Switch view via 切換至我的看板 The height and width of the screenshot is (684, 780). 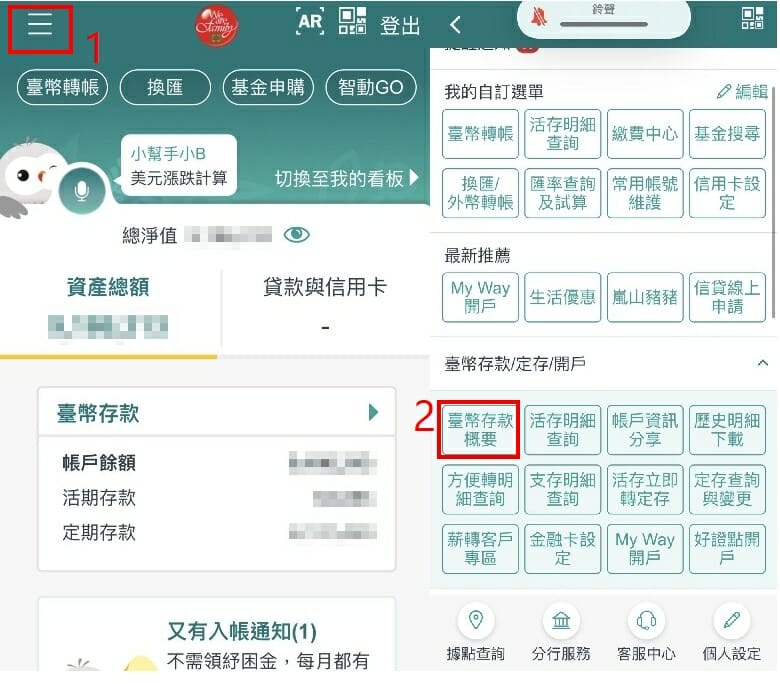[347, 179]
